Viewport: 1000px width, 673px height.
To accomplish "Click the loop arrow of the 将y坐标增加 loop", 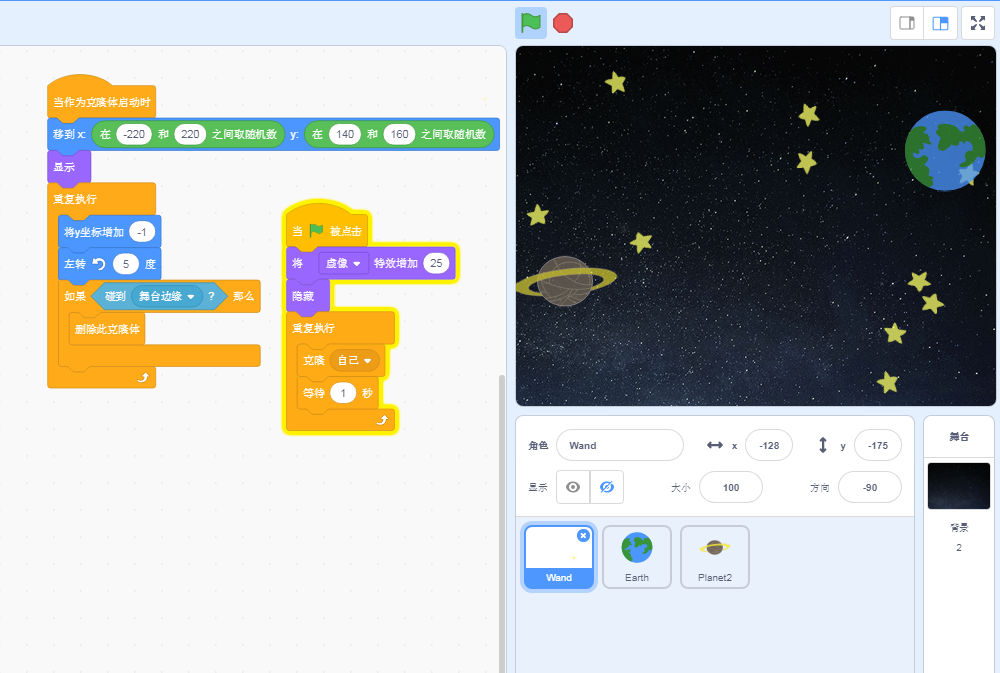I will (x=143, y=378).
